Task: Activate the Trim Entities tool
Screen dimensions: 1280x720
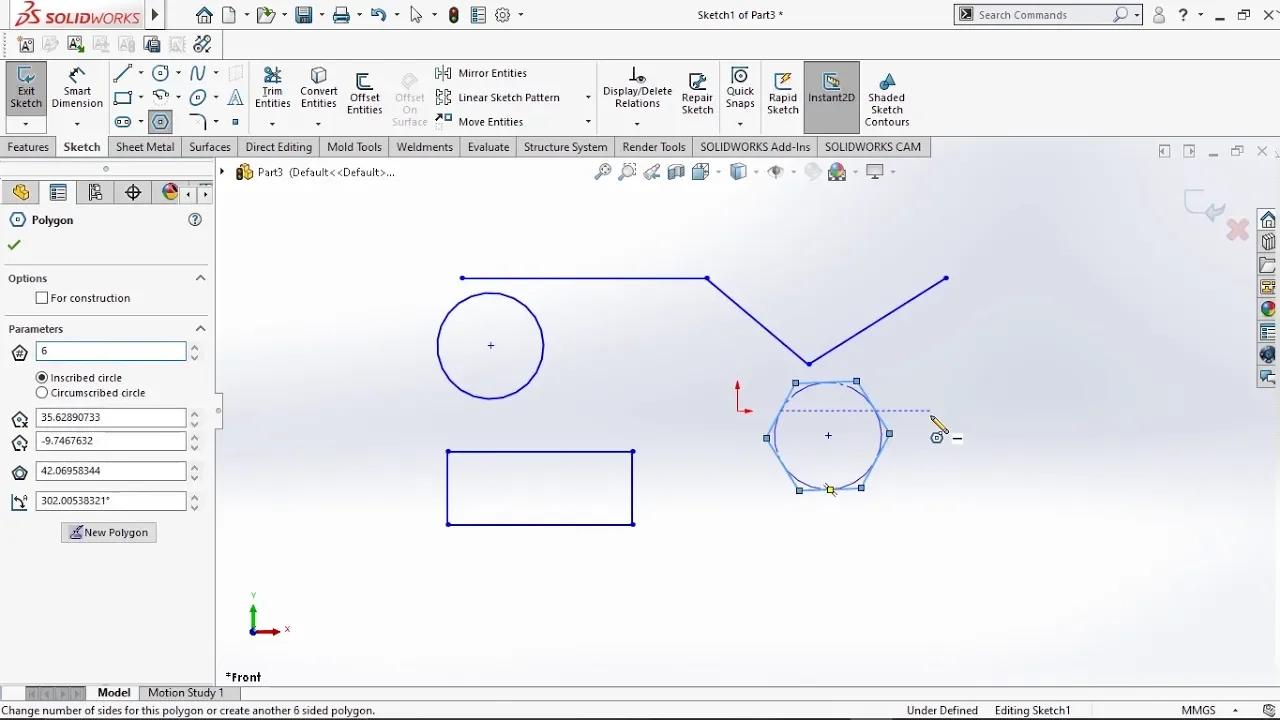Action: 272,88
